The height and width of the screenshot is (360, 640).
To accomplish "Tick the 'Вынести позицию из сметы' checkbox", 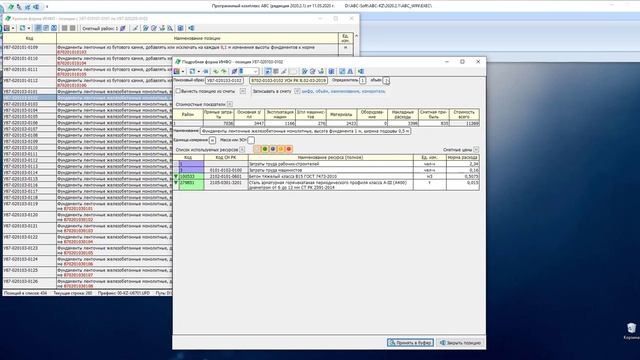I will tap(178, 91).
